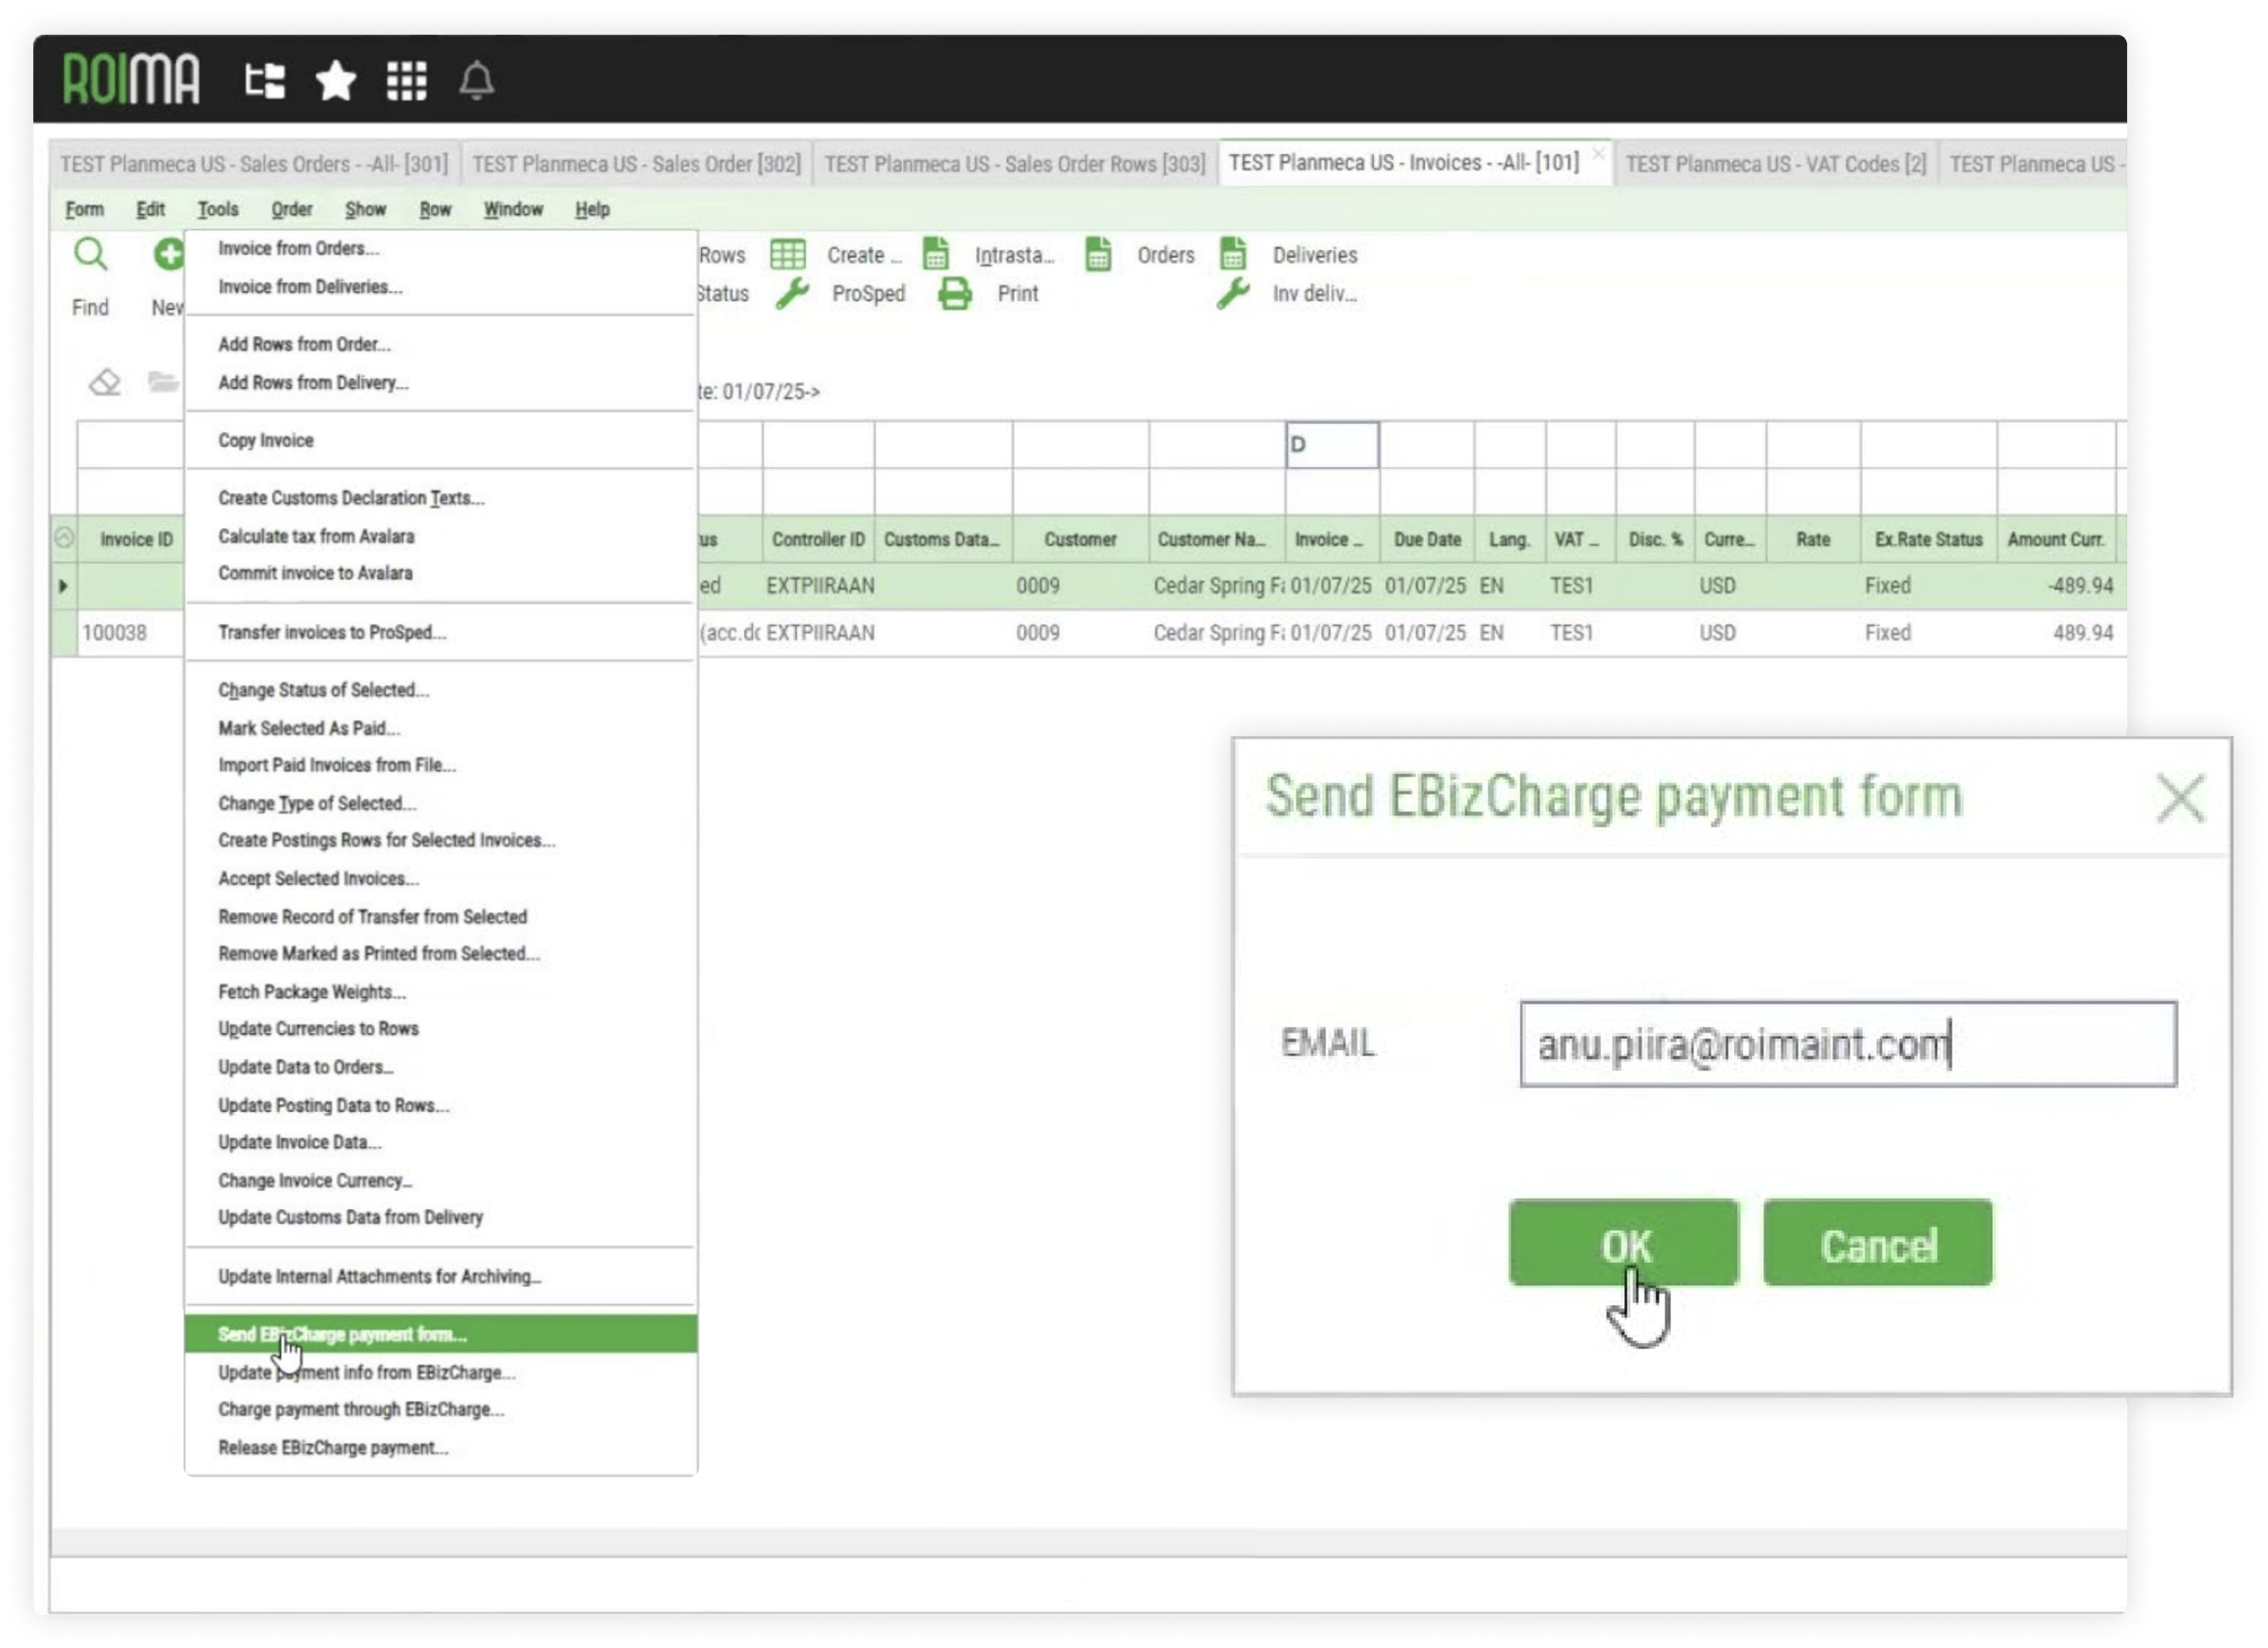The width and height of the screenshot is (2268, 1648).
Task: Click the EMAIL input field
Action: pos(1848,1044)
